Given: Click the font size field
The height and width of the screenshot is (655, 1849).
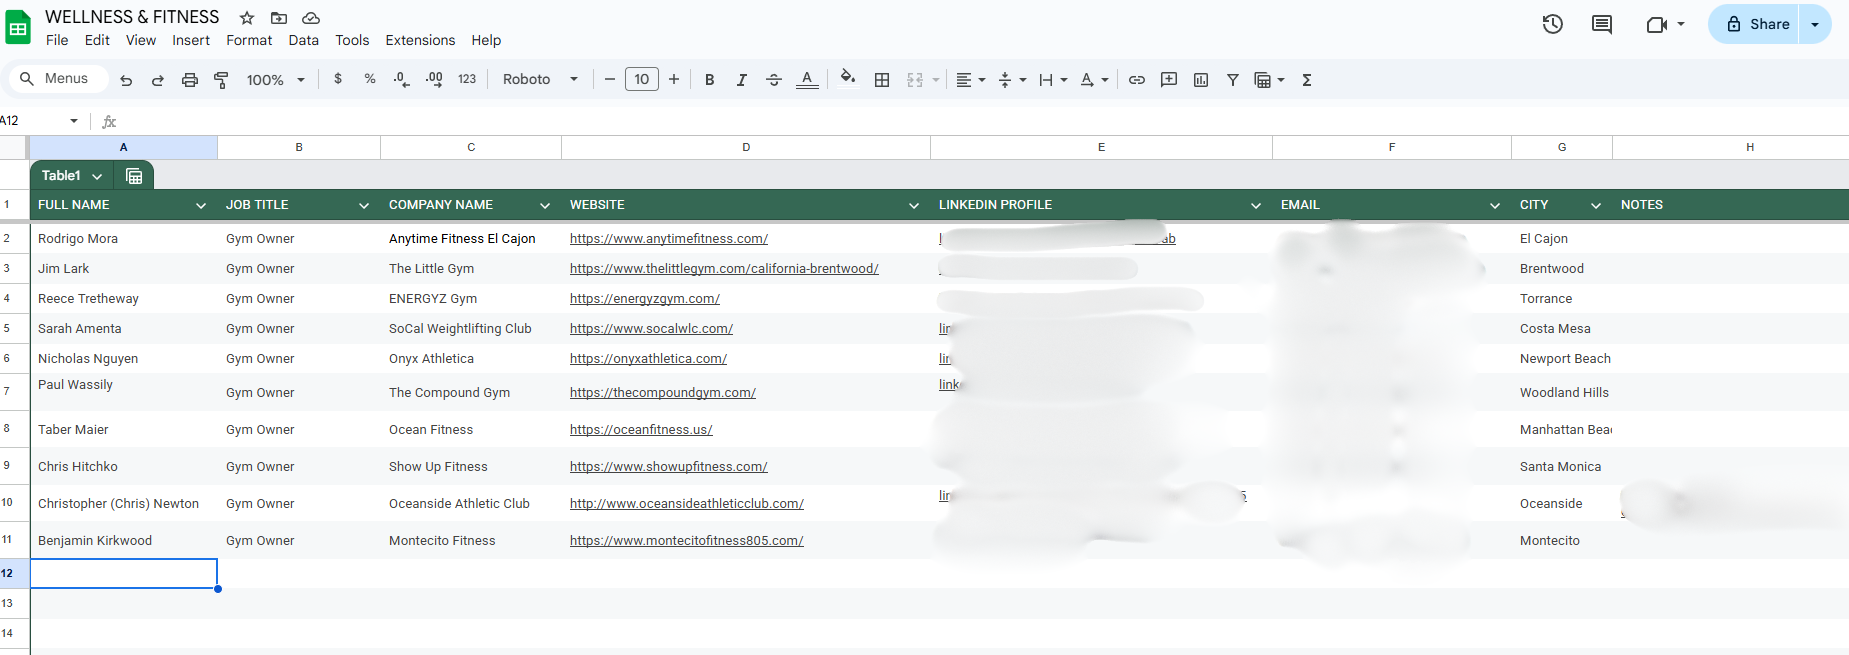Looking at the screenshot, I should pos(642,79).
